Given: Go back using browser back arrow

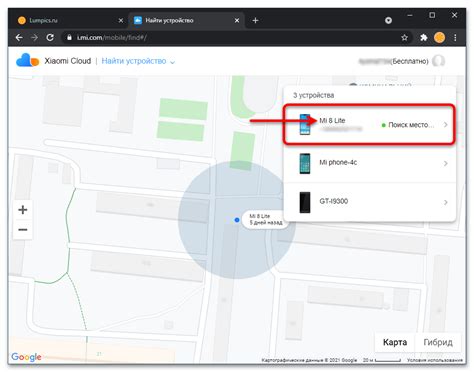Looking at the screenshot, I should coord(19,38).
